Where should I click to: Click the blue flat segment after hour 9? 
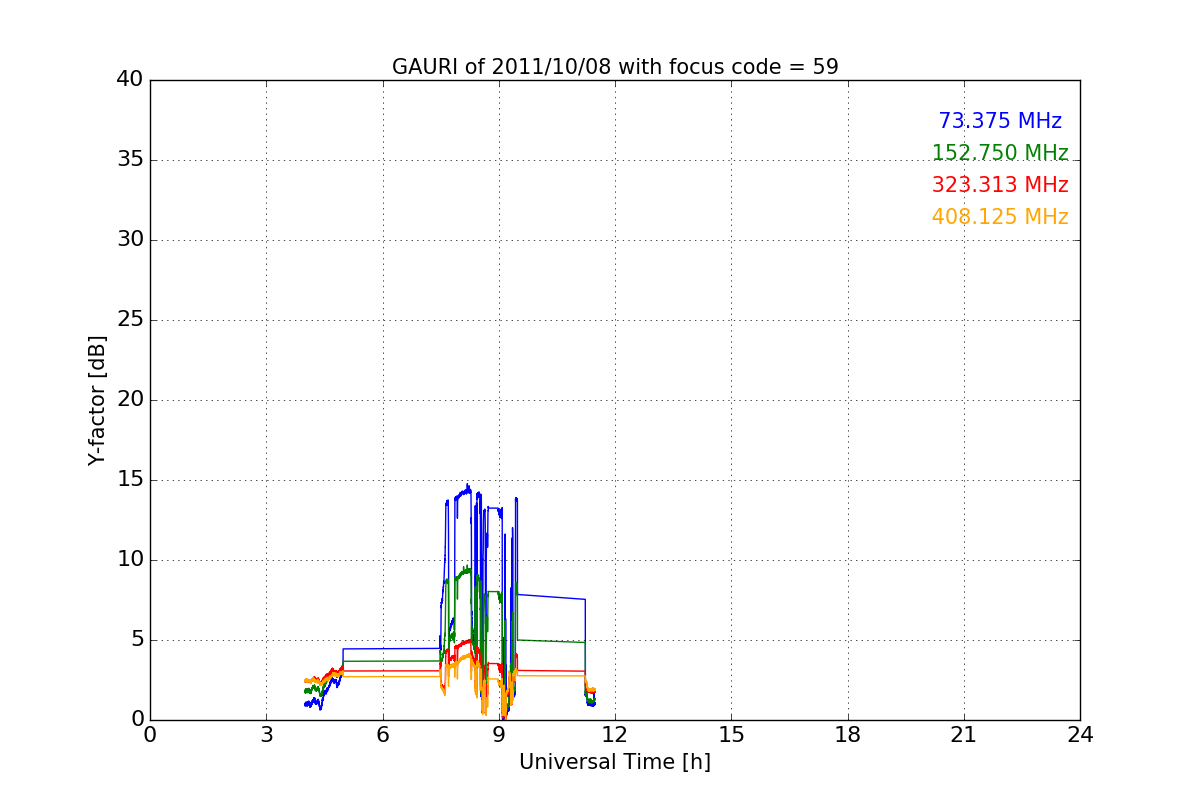tap(551, 597)
